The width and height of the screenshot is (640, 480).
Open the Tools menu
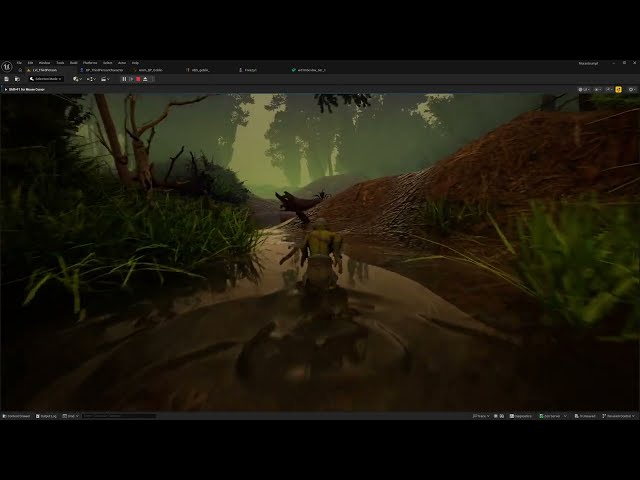click(x=60, y=63)
